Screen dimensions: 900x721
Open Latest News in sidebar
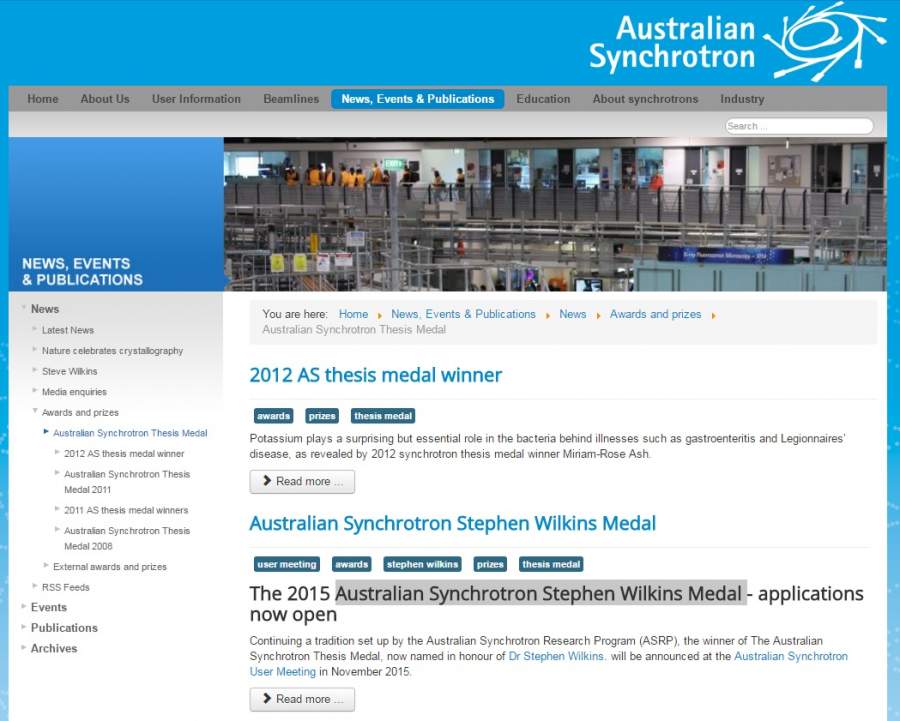(68, 330)
